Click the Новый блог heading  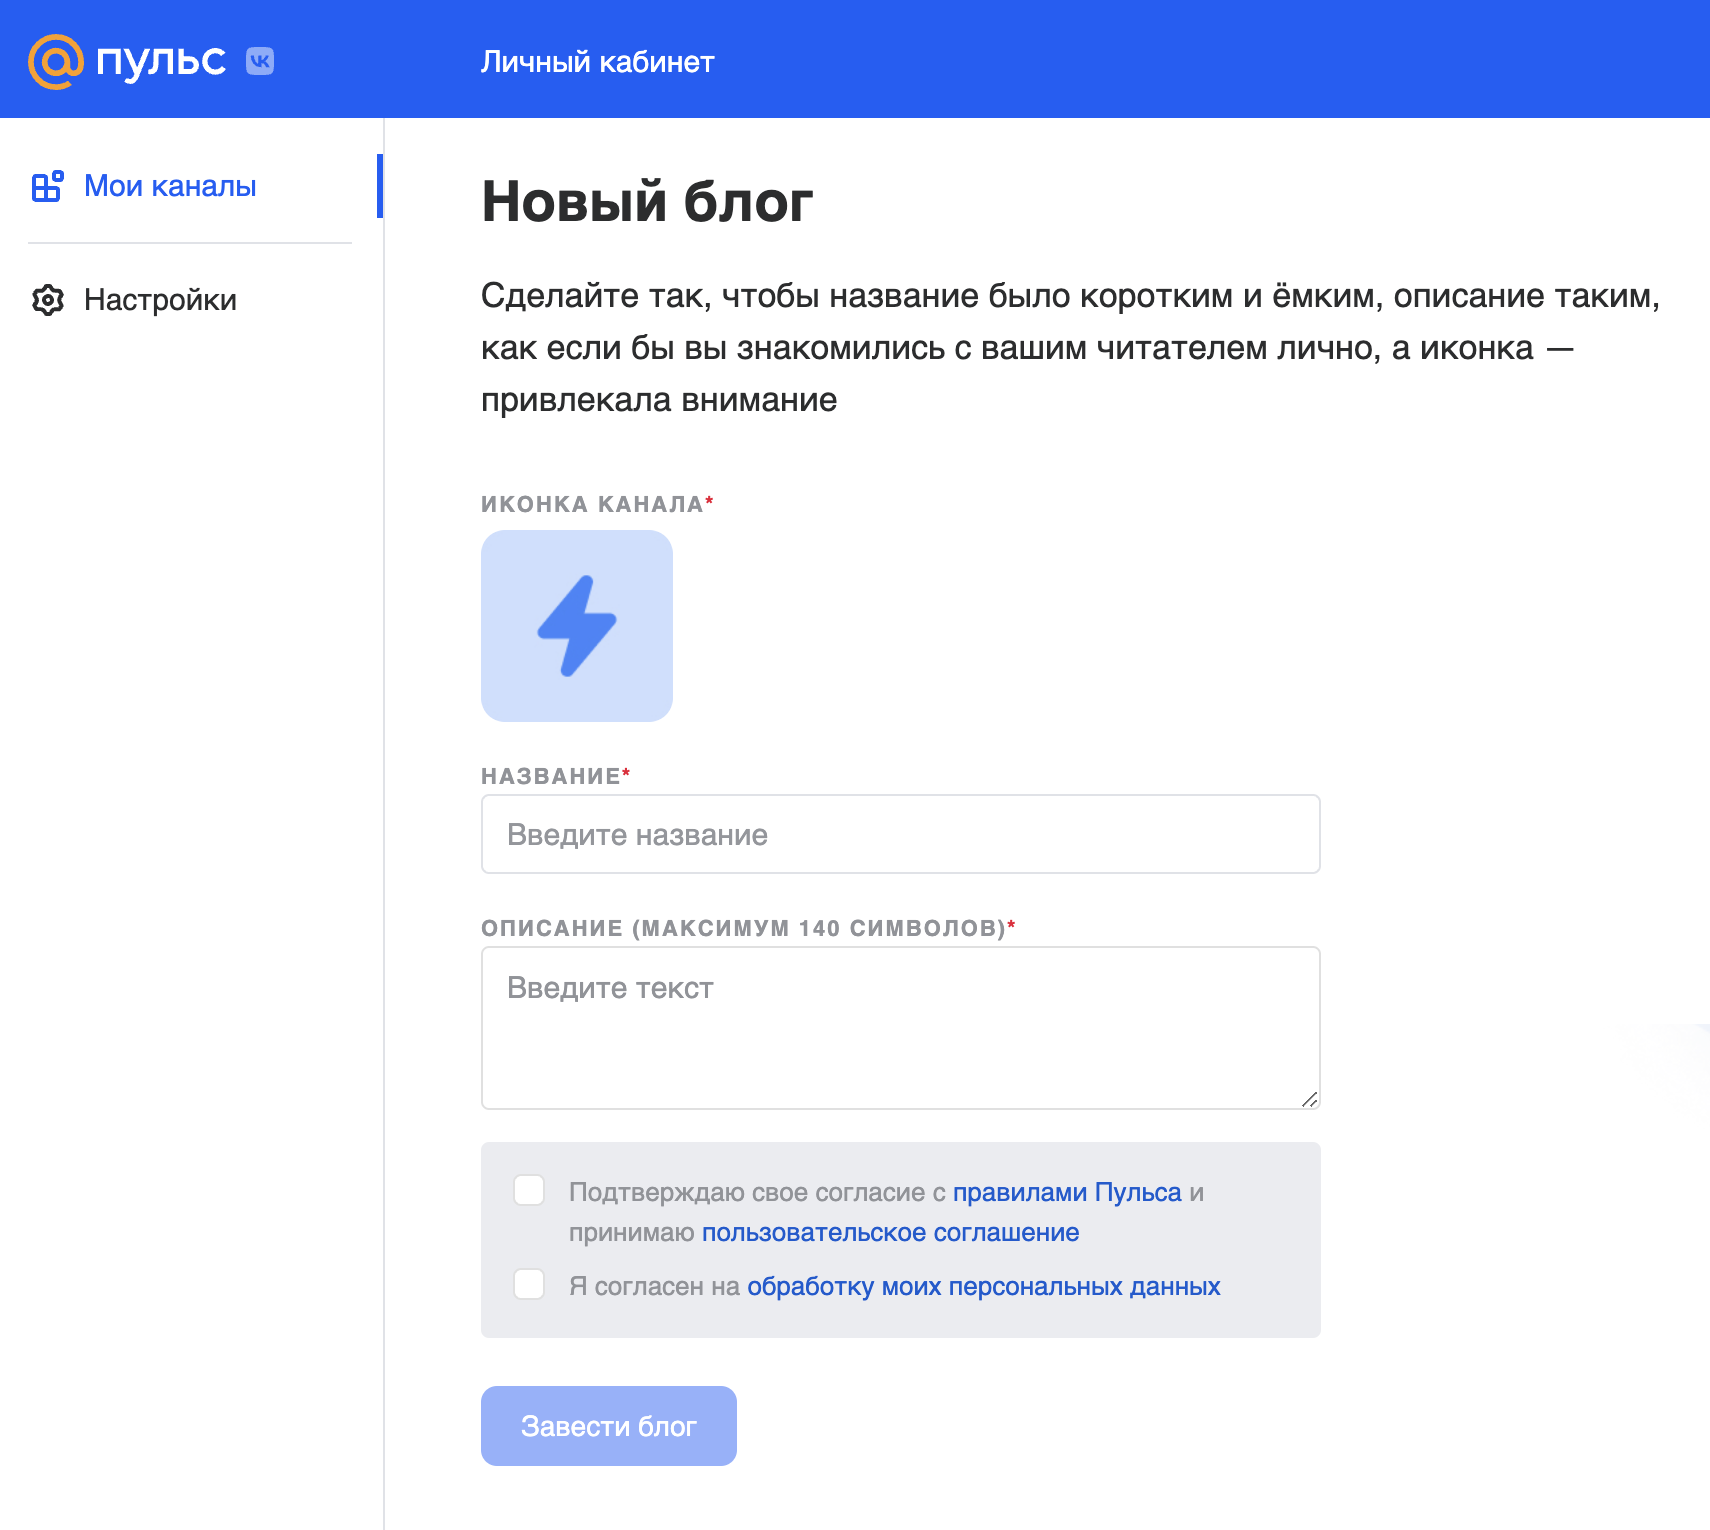pos(647,201)
